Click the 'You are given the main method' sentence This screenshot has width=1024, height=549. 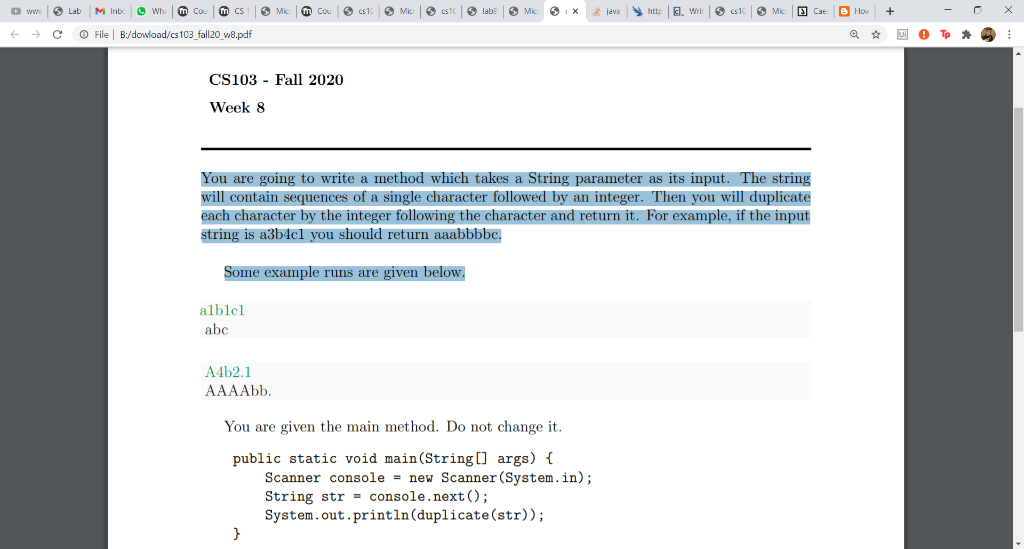(392, 427)
